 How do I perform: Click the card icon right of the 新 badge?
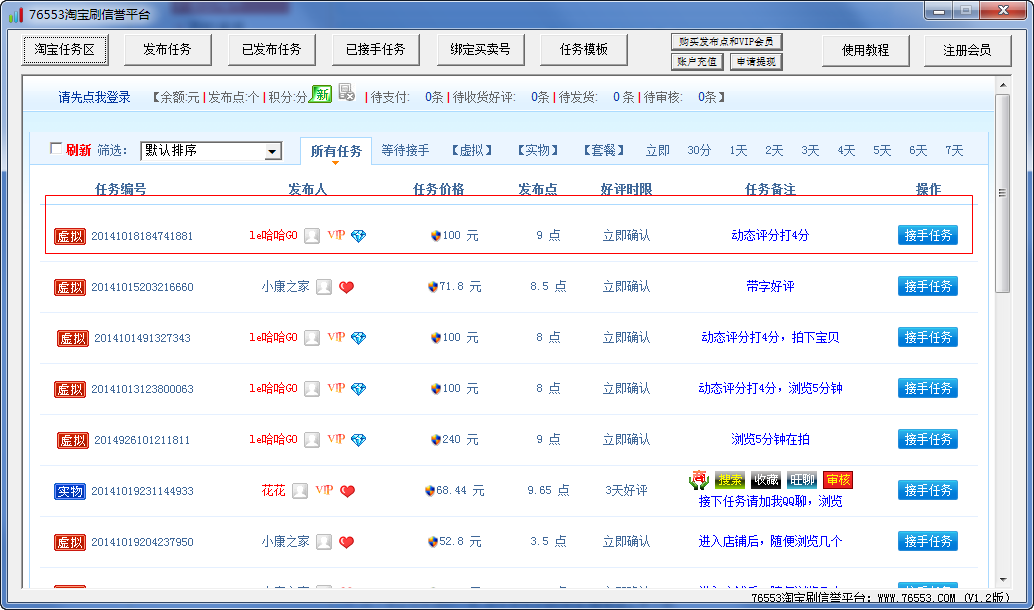pyautogui.click(x=347, y=91)
